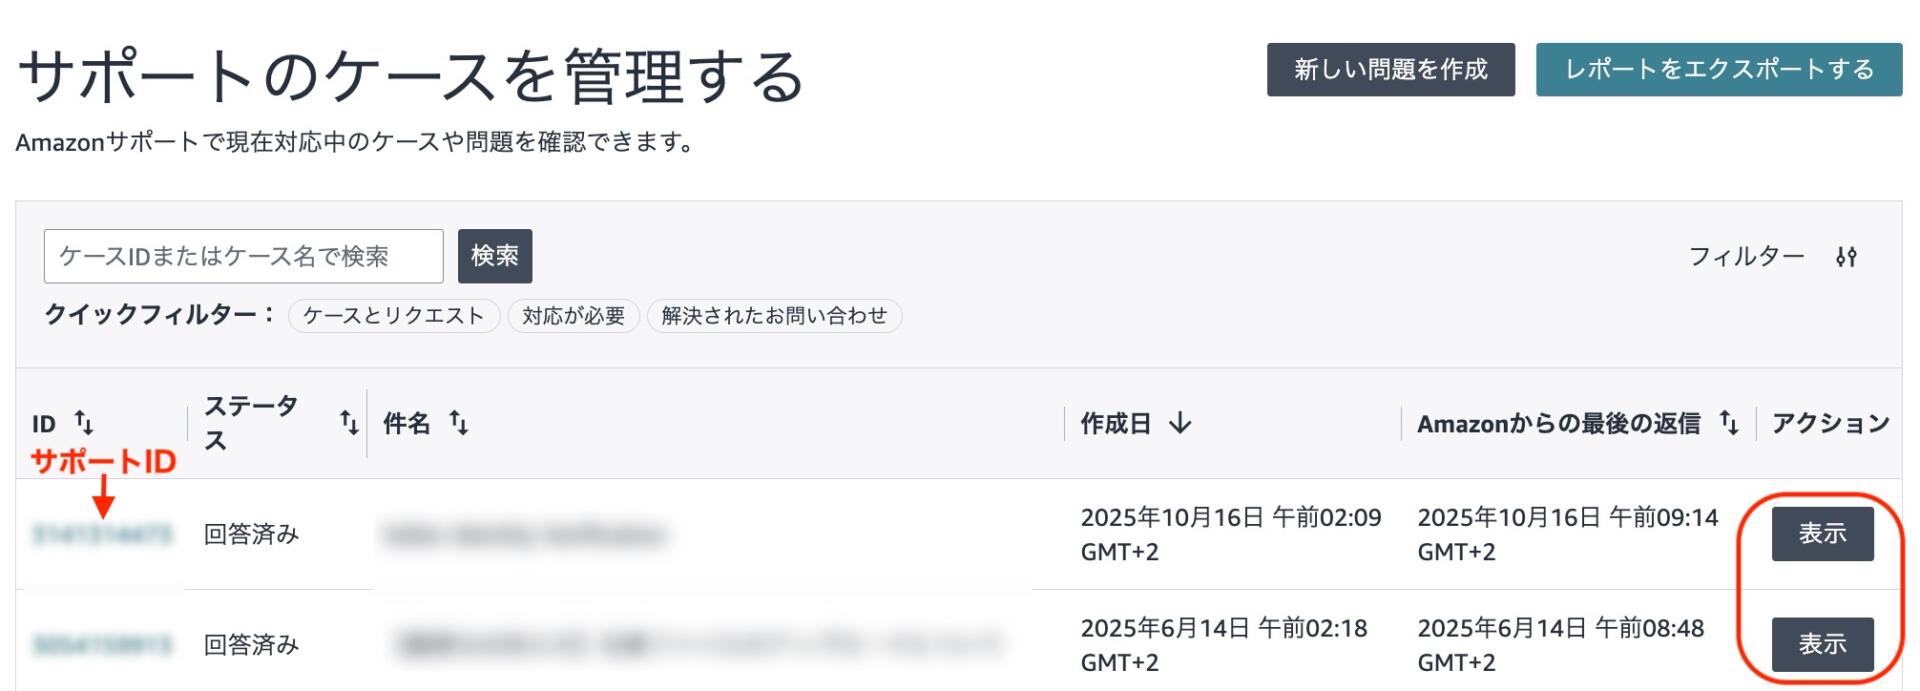Open the second blurred case ID link
Image resolution: width=1920 pixels, height=691 pixels.
102,645
